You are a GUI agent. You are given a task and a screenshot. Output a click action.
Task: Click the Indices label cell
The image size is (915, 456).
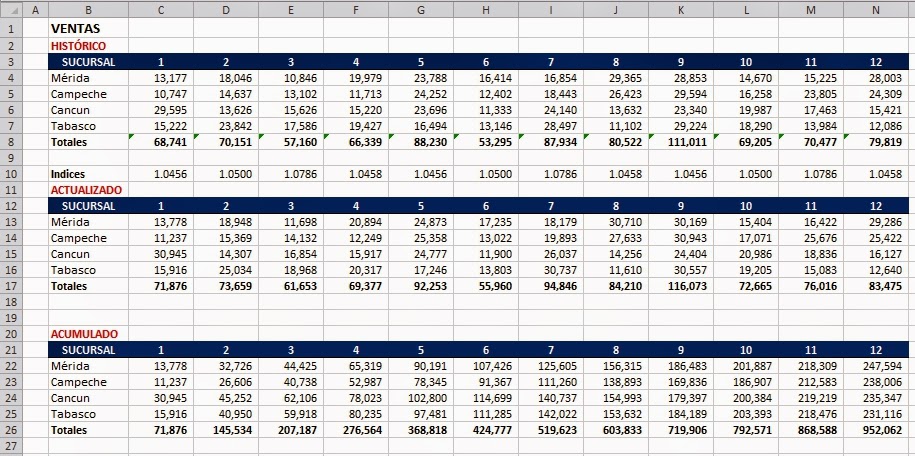(x=88, y=174)
